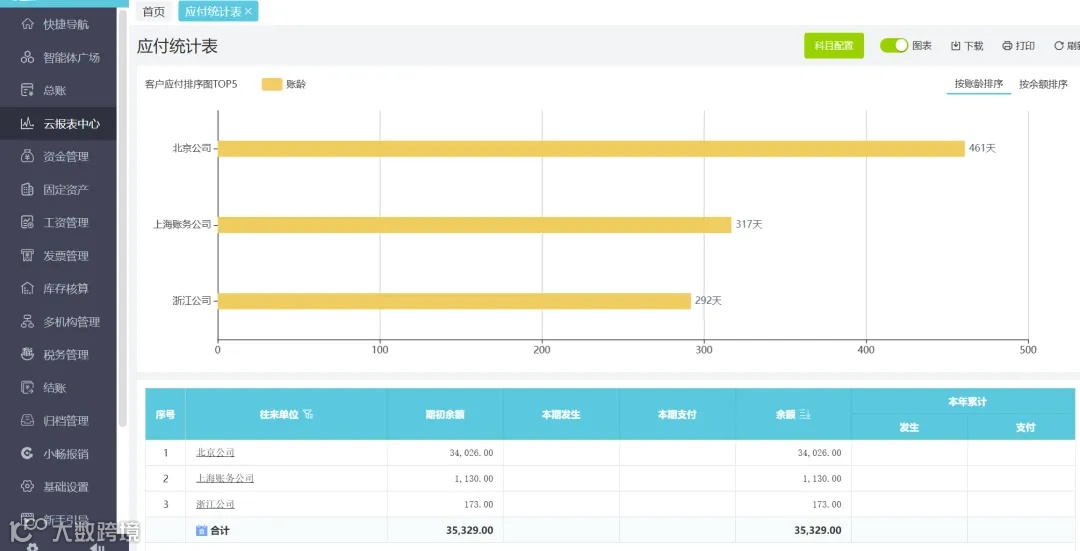Open the 浙江公司 link in table
Screen dimensions: 1080x551
[215, 504]
